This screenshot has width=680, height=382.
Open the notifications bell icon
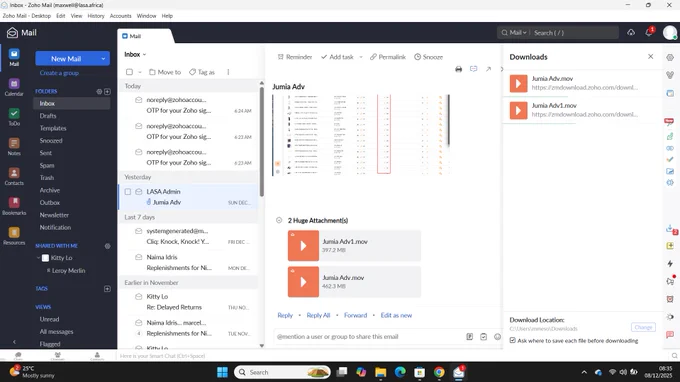click(x=649, y=33)
